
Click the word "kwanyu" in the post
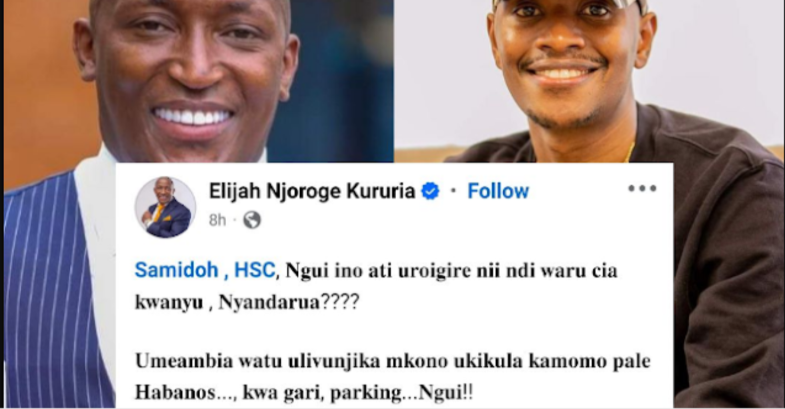point(169,303)
